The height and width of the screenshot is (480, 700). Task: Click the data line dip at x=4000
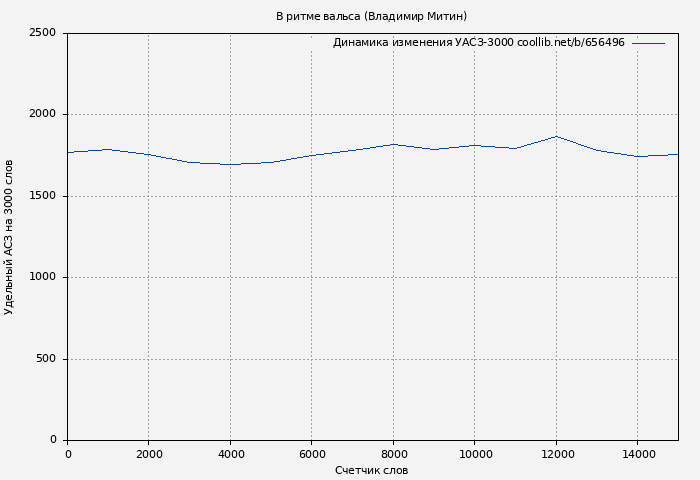click(x=230, y=164)
